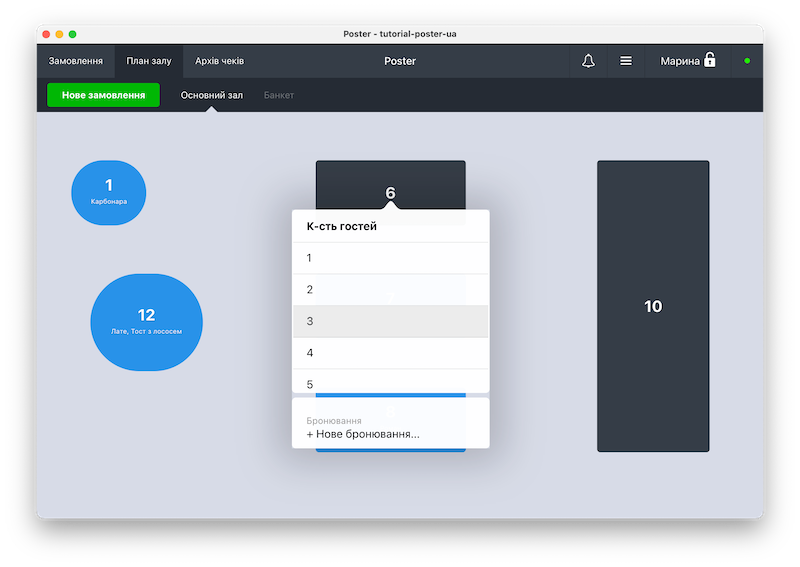Choose 3 guests in the list
Screen dimensions: 800x567
[x=390, y=322]
